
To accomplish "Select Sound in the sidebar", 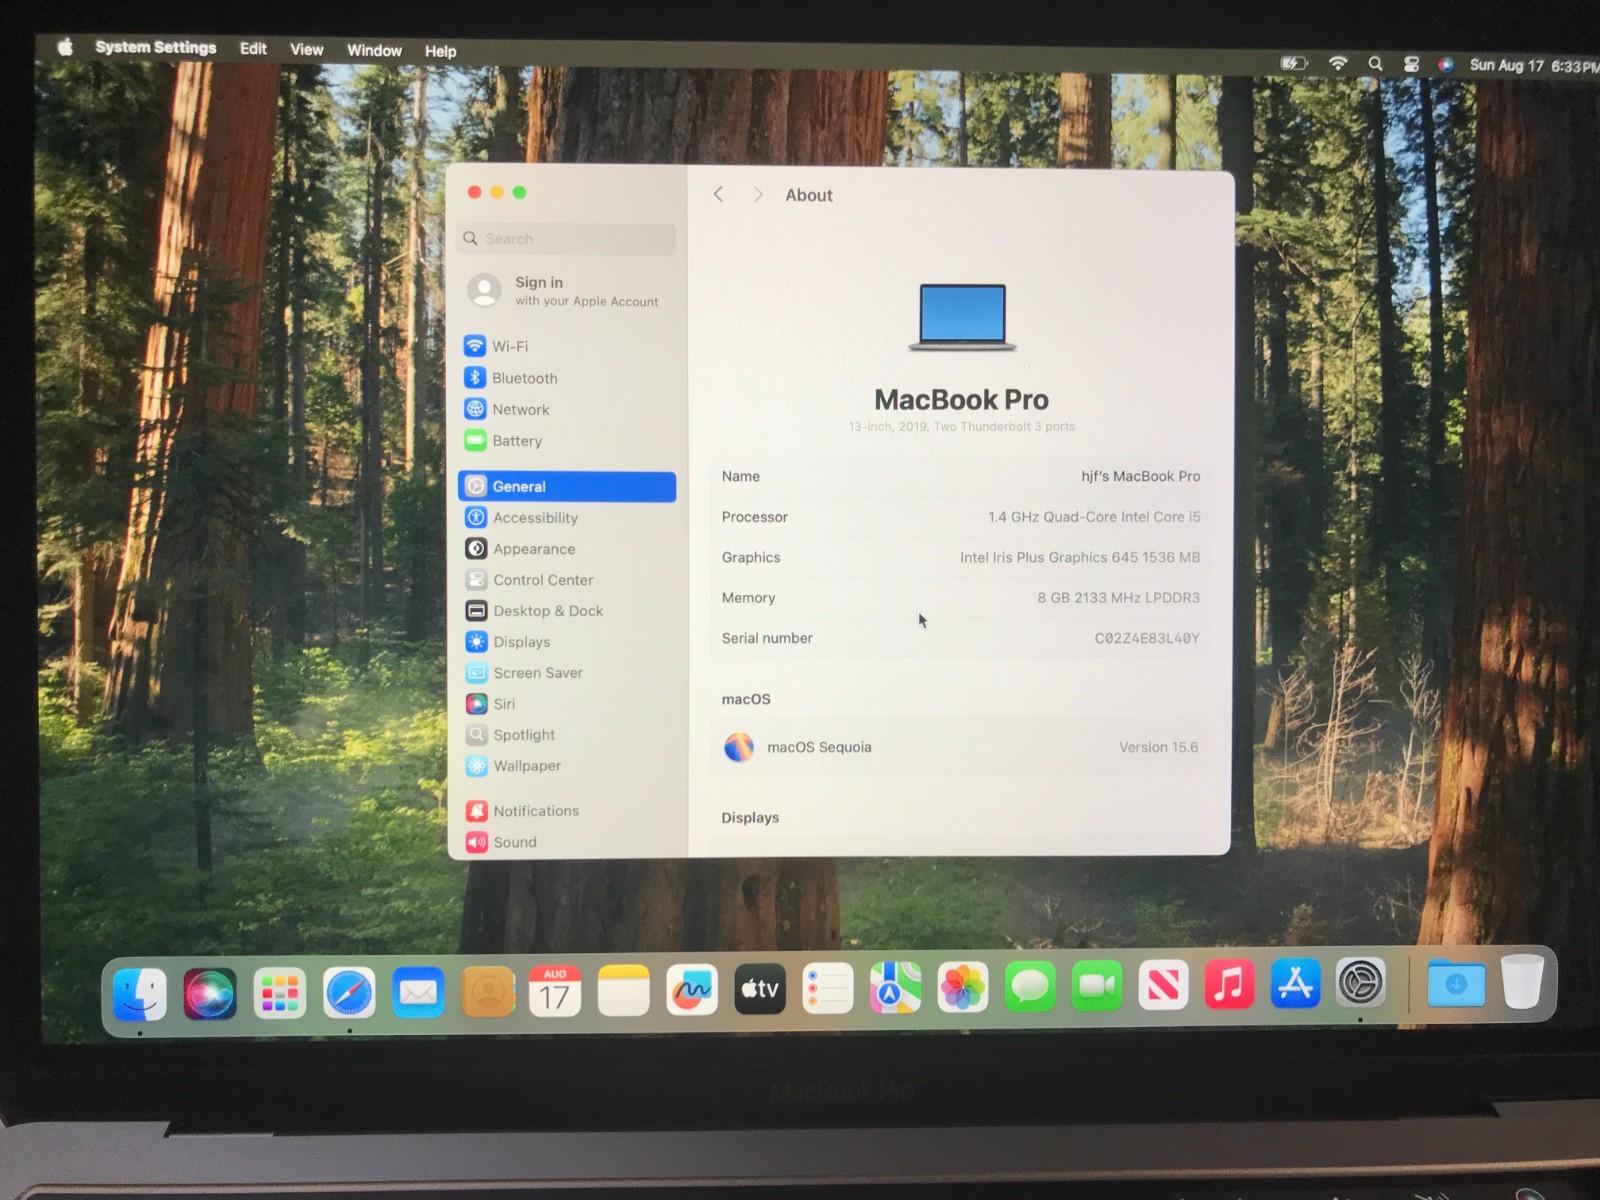I will (514, 842).
